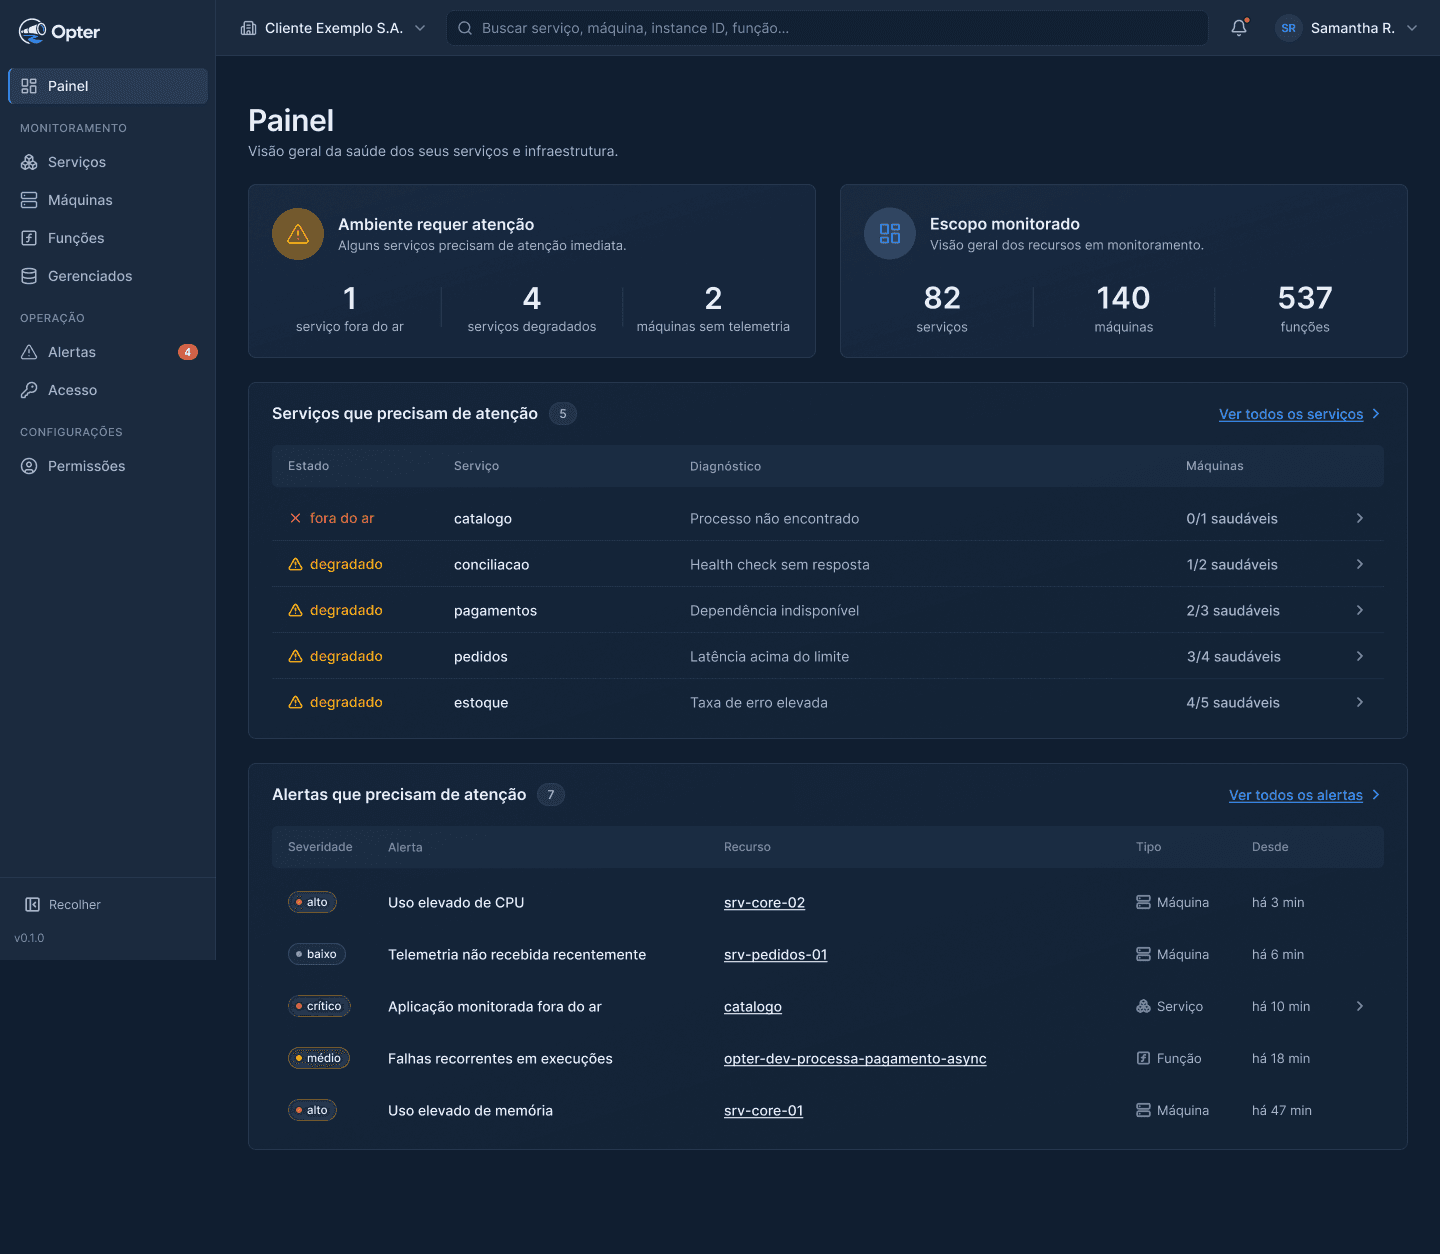
Task: Click the Alertas badge showing 4
Action: [188, 352]
